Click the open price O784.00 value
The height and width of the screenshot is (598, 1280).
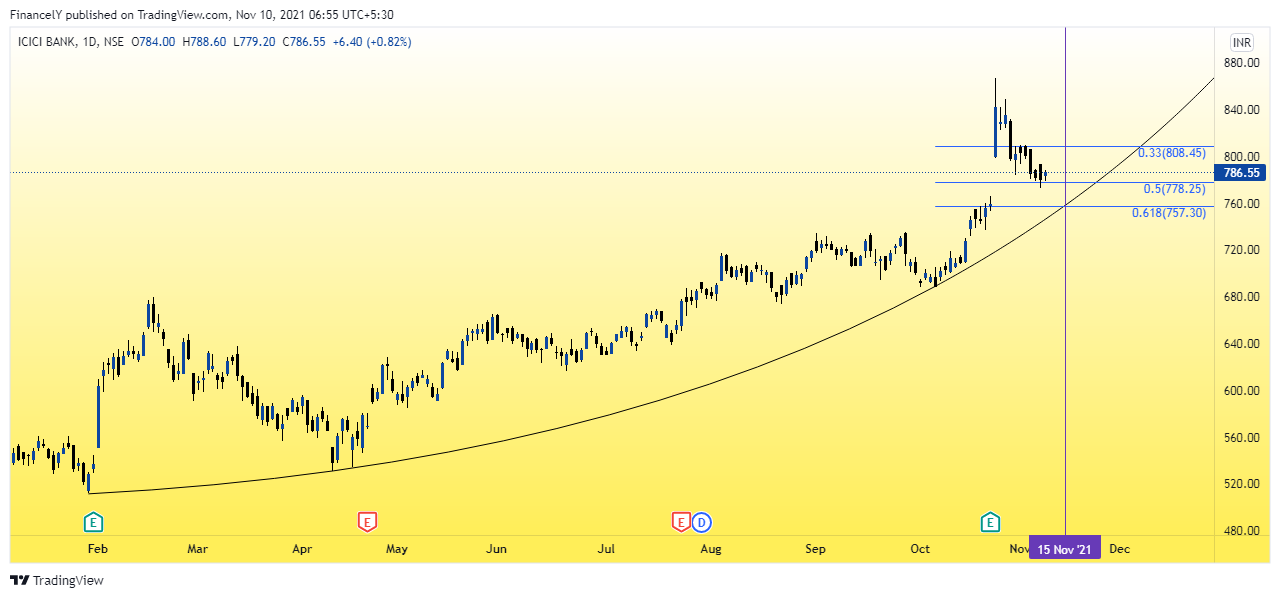pos(151,42)
